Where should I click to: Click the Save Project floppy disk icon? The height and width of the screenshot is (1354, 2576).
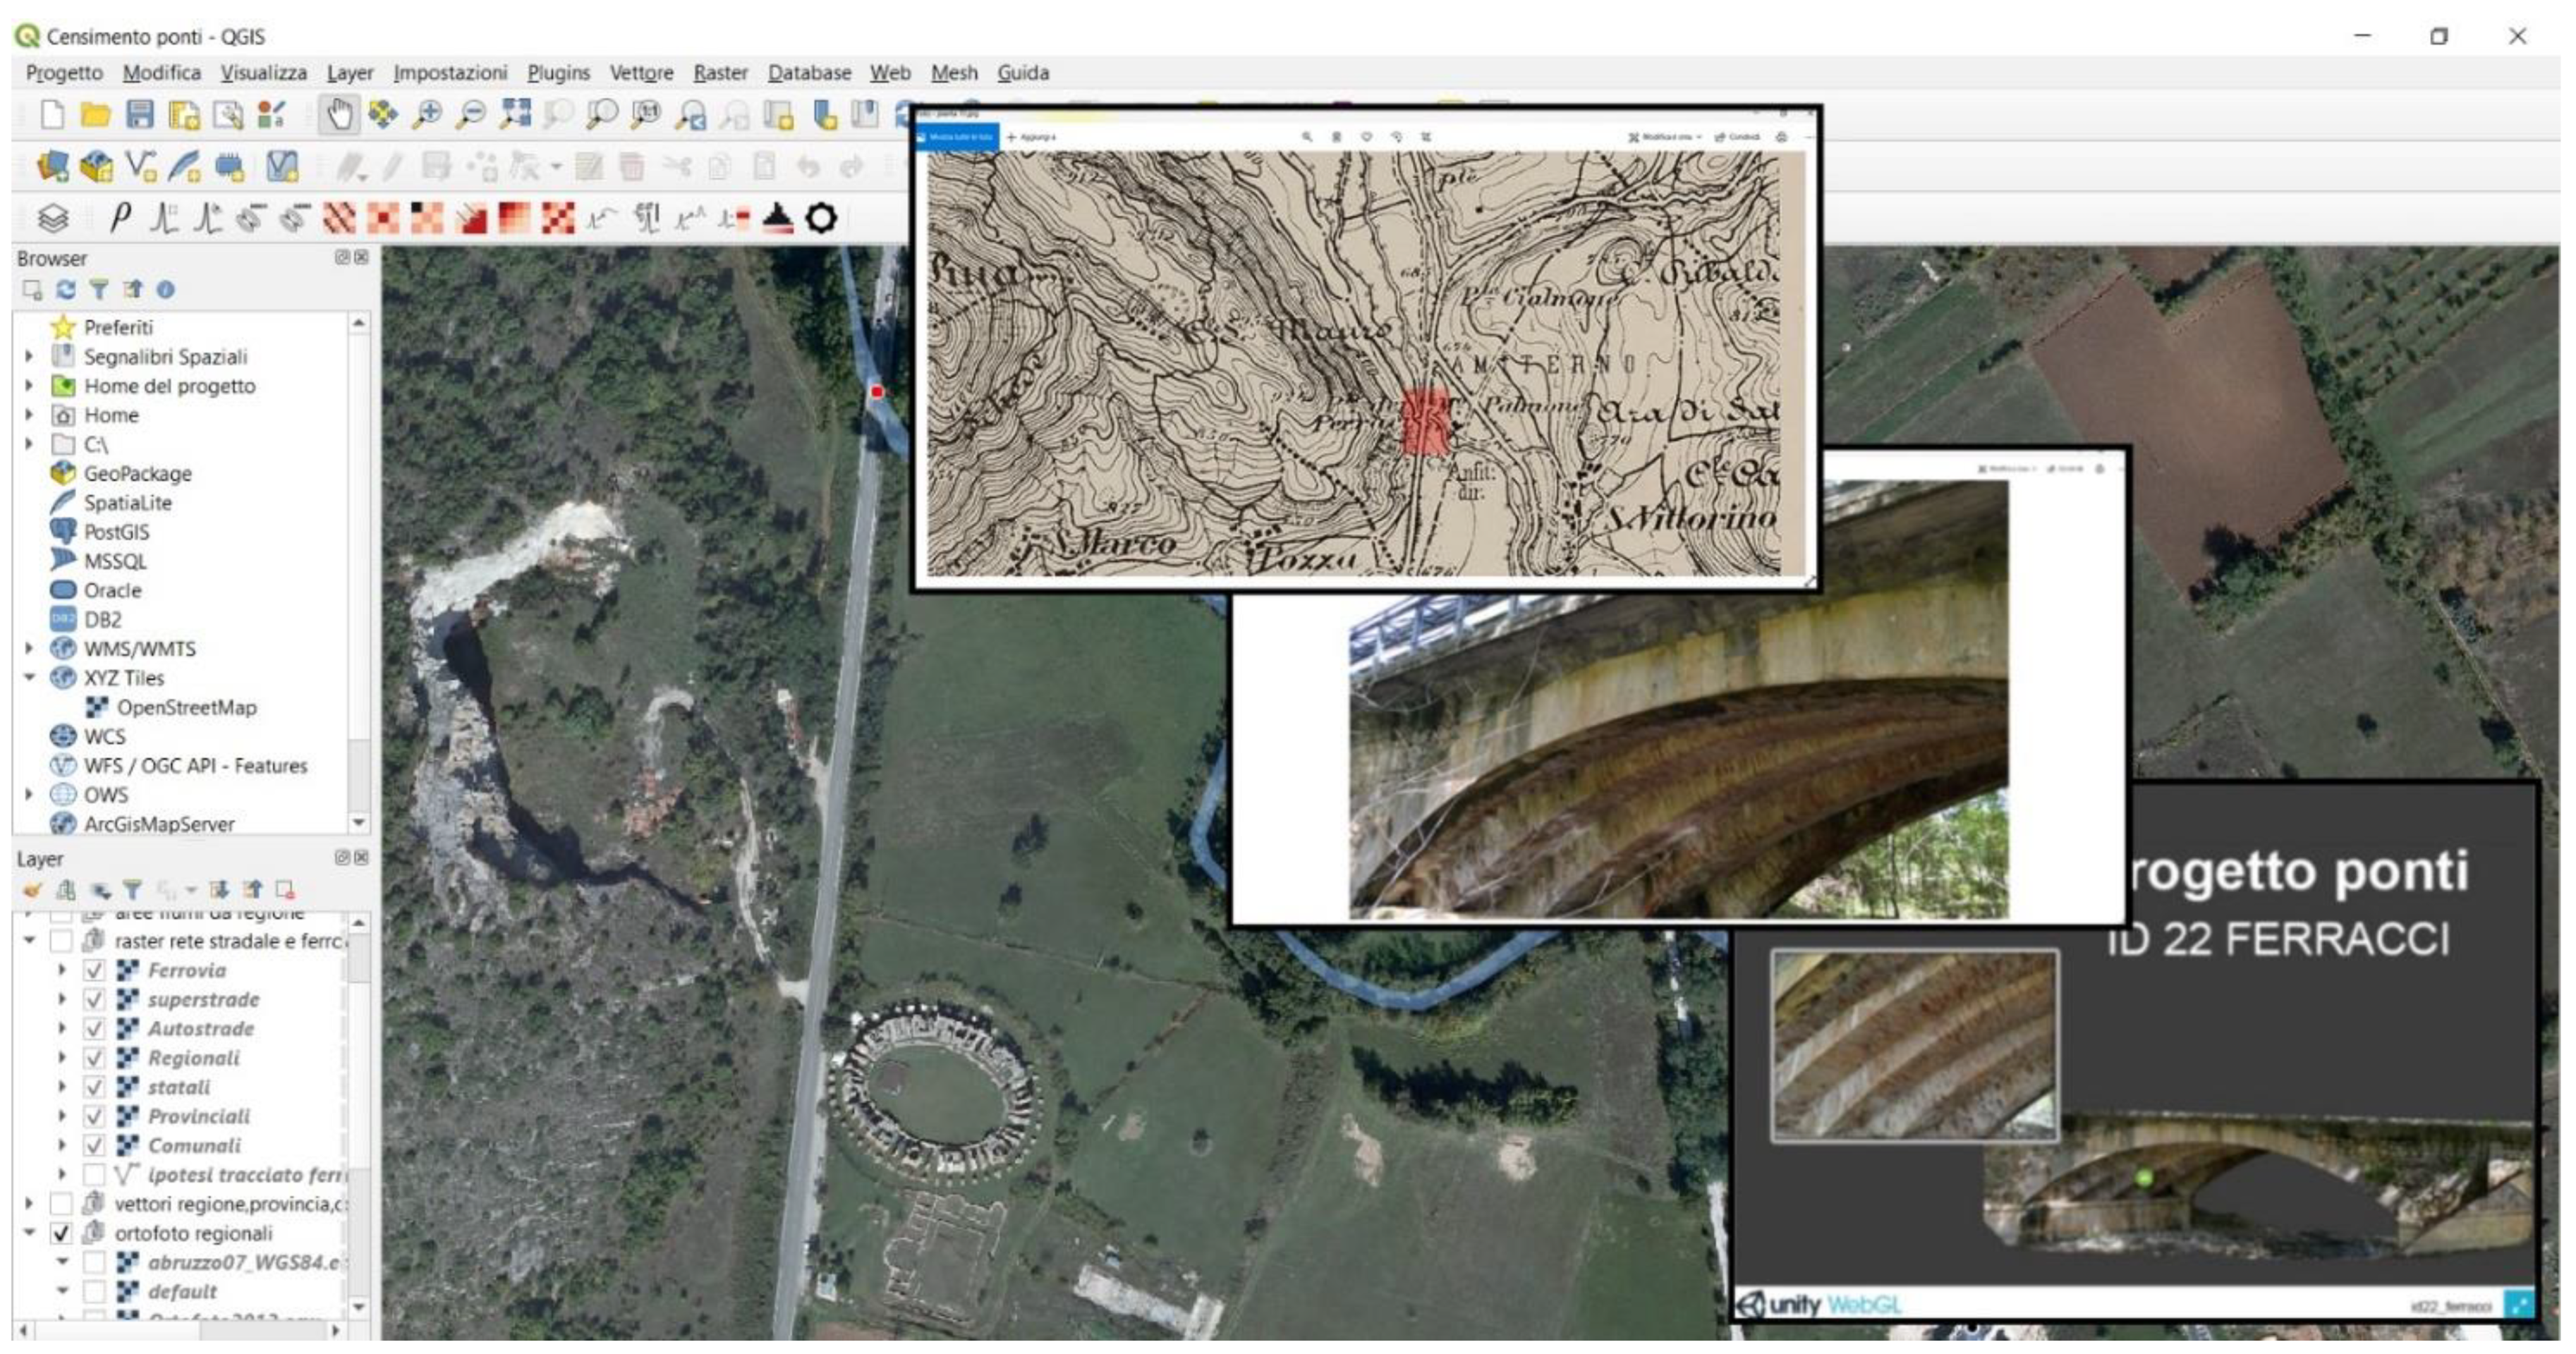click(140, 115)
